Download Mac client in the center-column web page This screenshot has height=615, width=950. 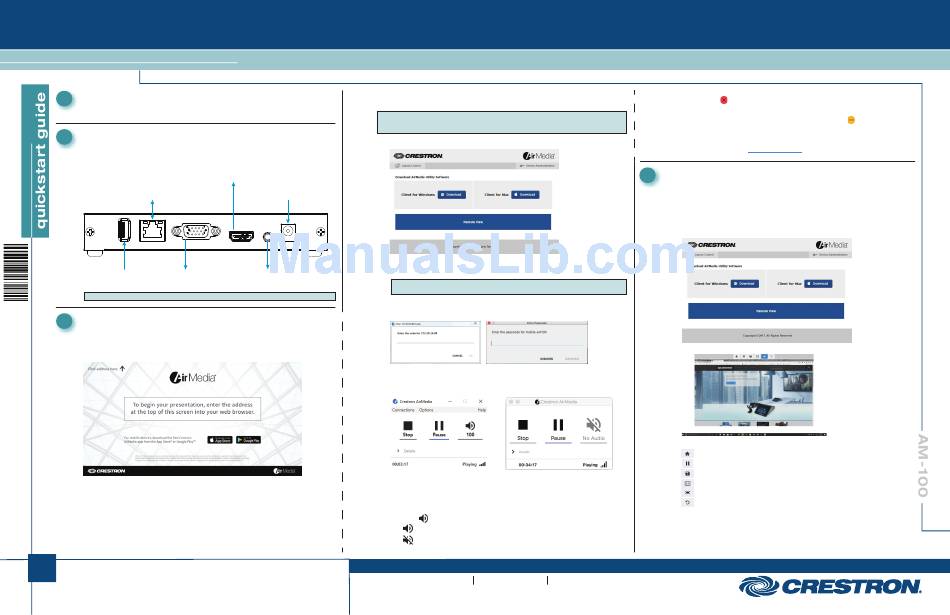[525, 194]
